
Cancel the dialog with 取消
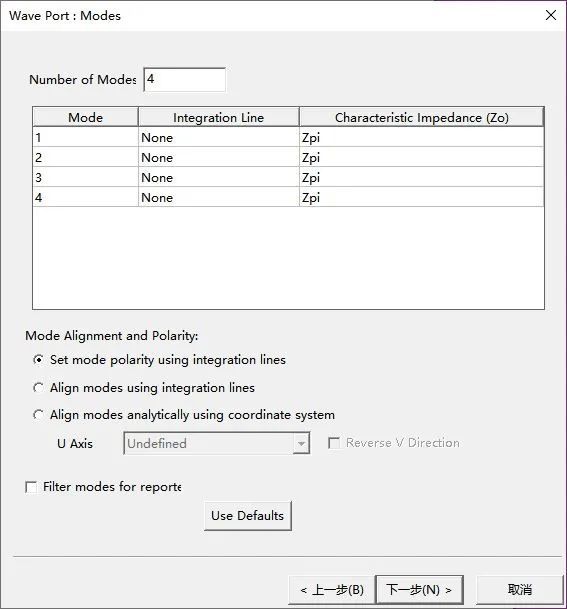point(519,590)
